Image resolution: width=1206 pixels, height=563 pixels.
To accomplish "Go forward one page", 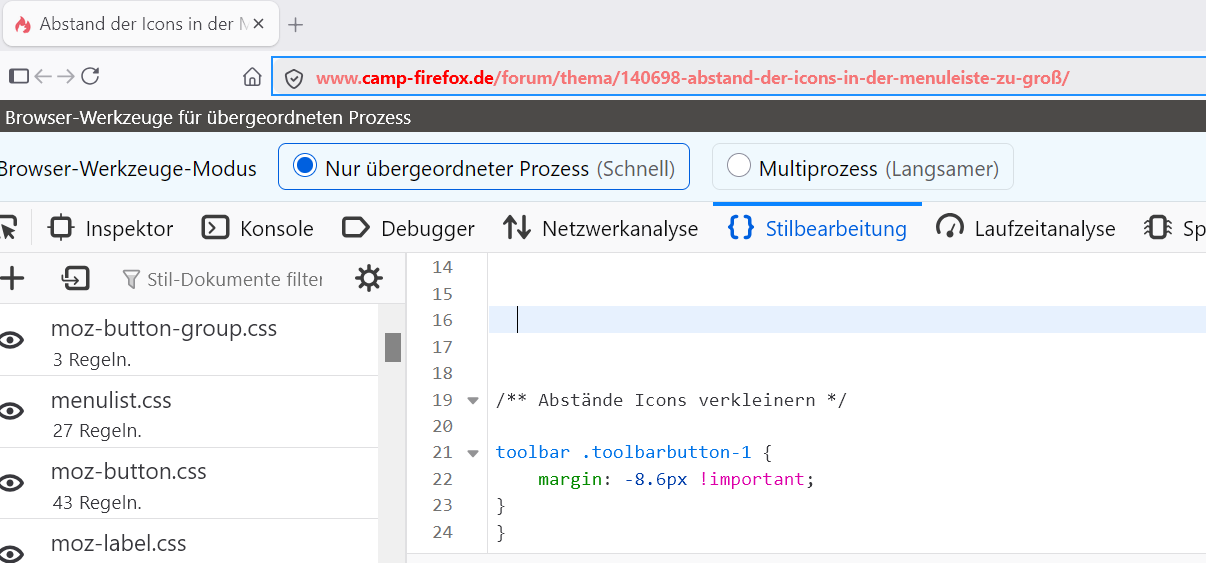I will 66,76.
